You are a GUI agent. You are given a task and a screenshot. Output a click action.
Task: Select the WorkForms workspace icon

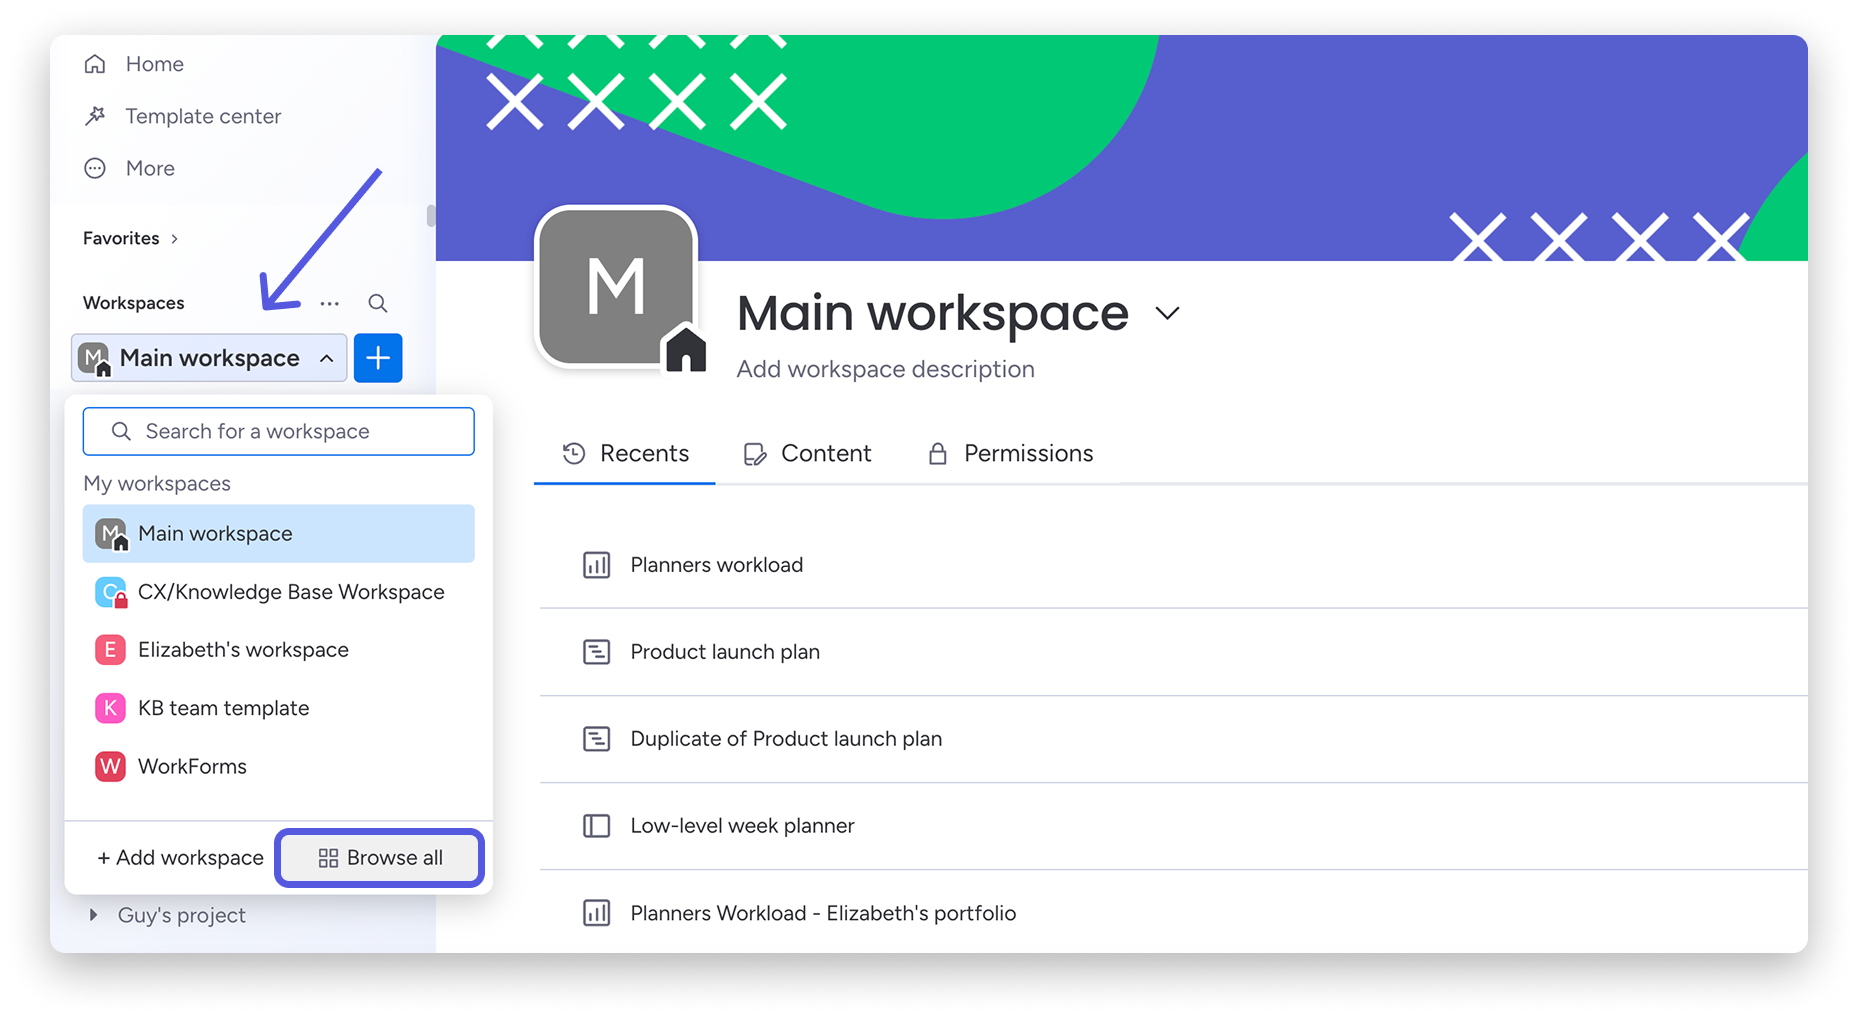110,766
